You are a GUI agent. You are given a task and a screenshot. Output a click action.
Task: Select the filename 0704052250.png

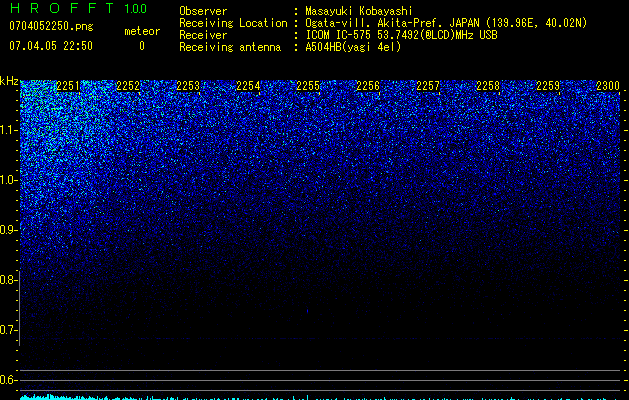[x=51, y=26]
